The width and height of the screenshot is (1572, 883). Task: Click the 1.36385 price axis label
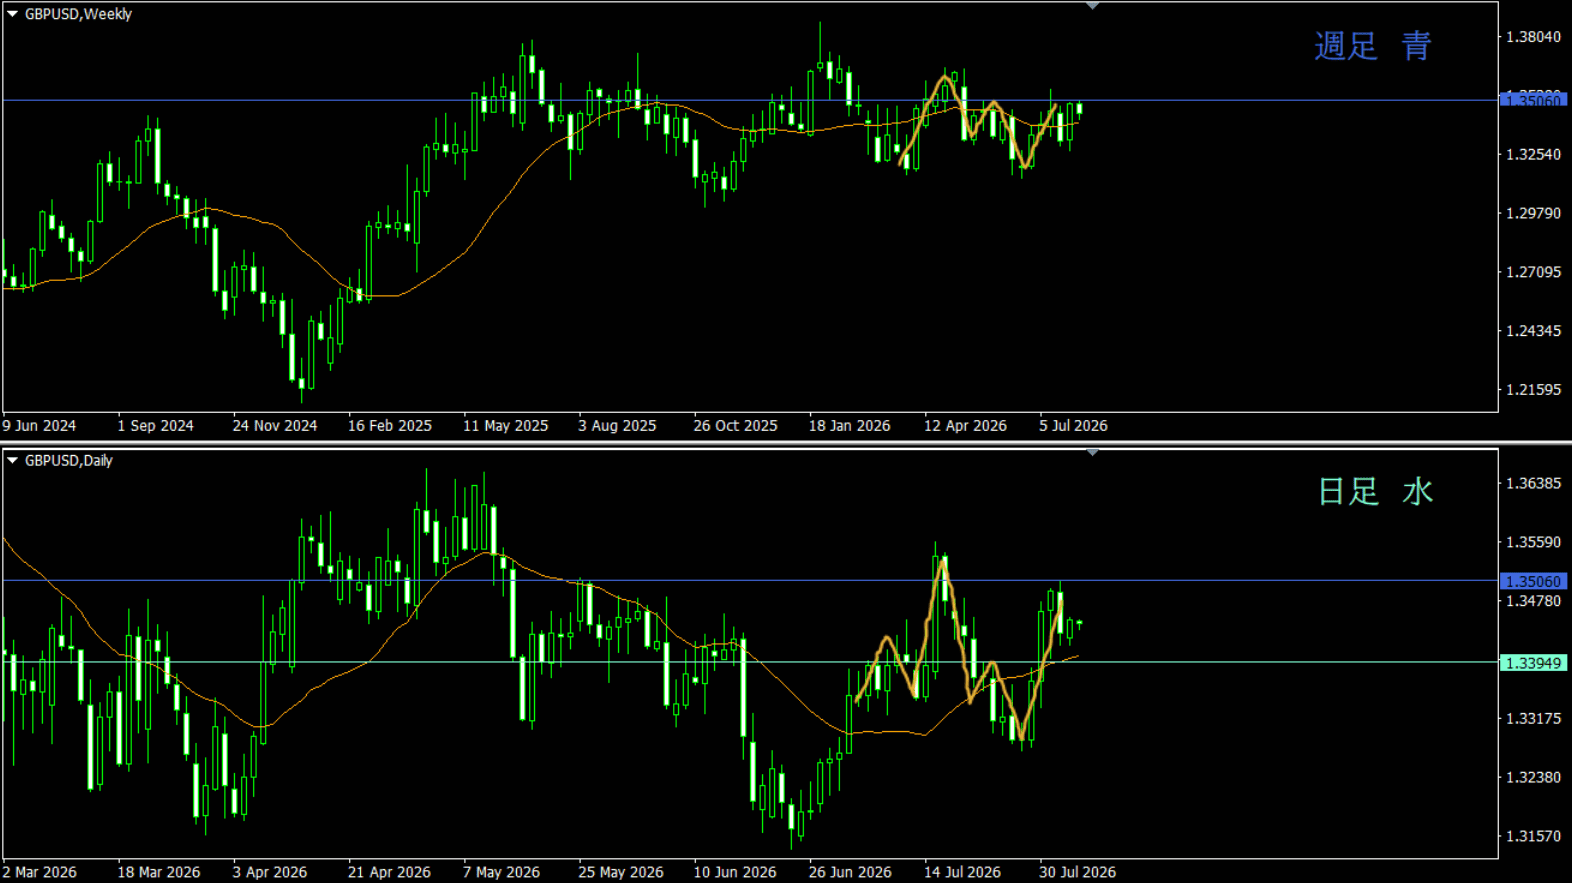pos(1533,484)
